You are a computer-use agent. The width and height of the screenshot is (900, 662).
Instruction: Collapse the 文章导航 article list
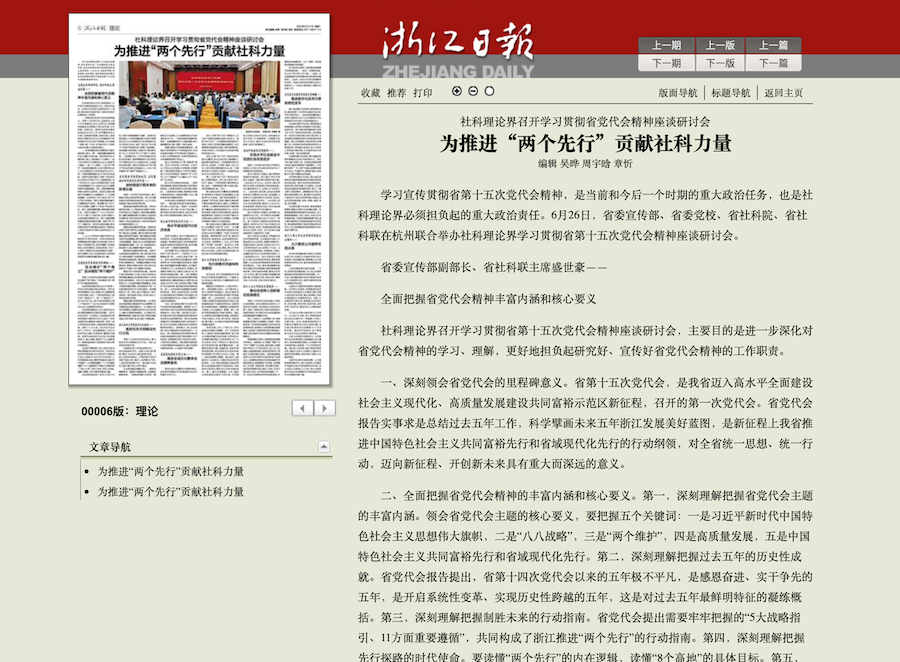(324, 447)
